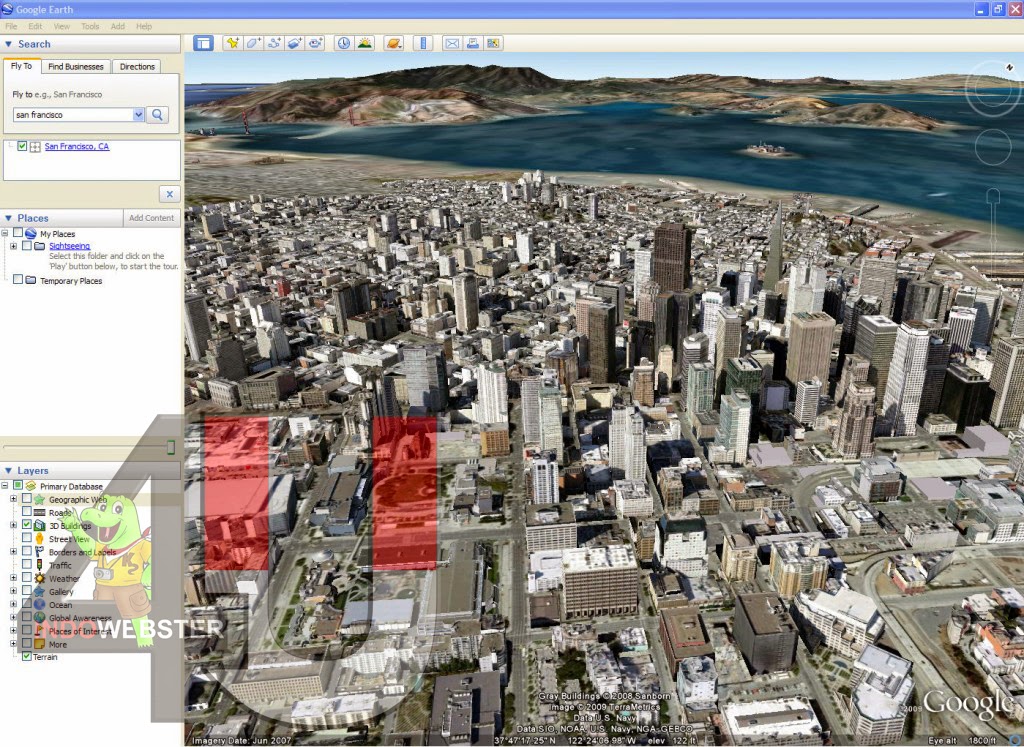Click the View in Google Maps icon

pos(493,44)
